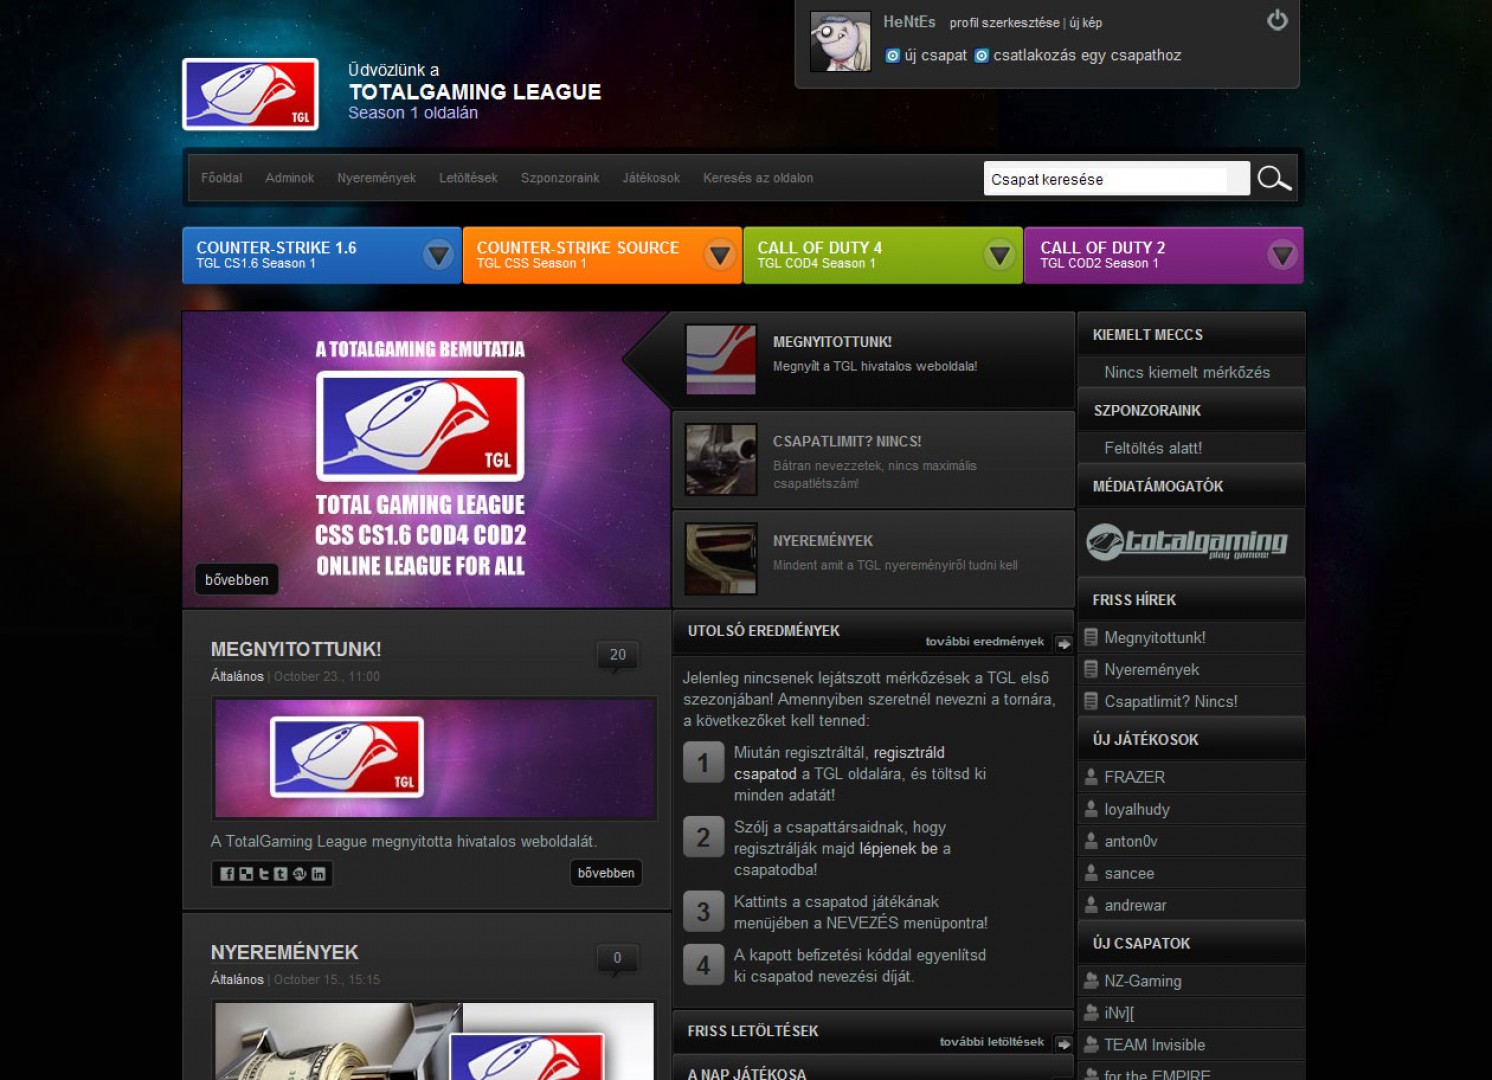Image resolution: width=1492 pixels, height=1080 pixels.
Task: Share Megnyitottunk post on Twitter
Action: [x=264, y=874]
